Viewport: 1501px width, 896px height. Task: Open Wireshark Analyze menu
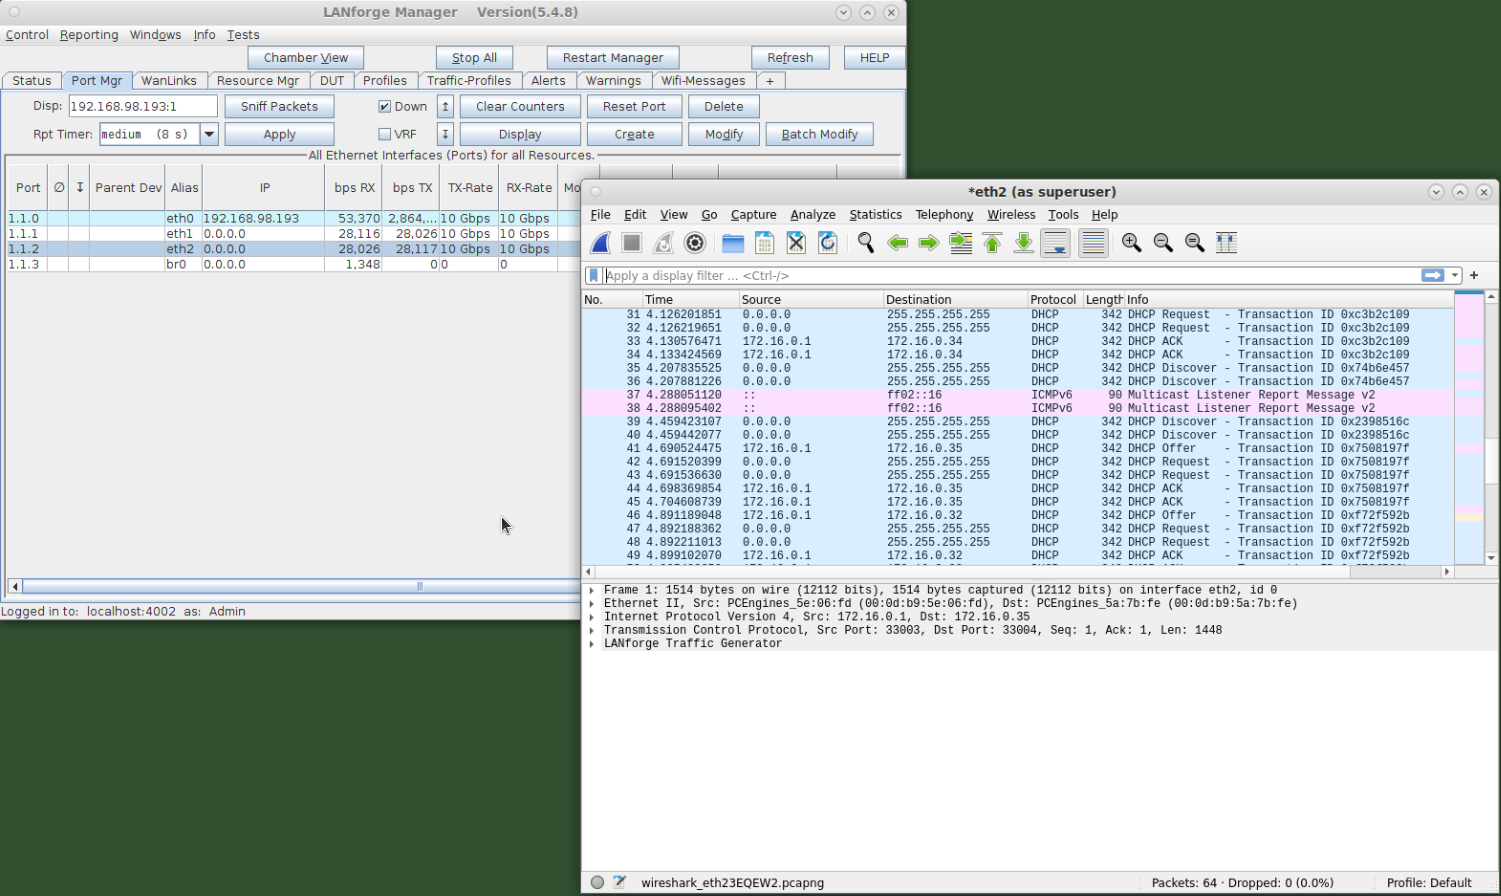[812, 214]
